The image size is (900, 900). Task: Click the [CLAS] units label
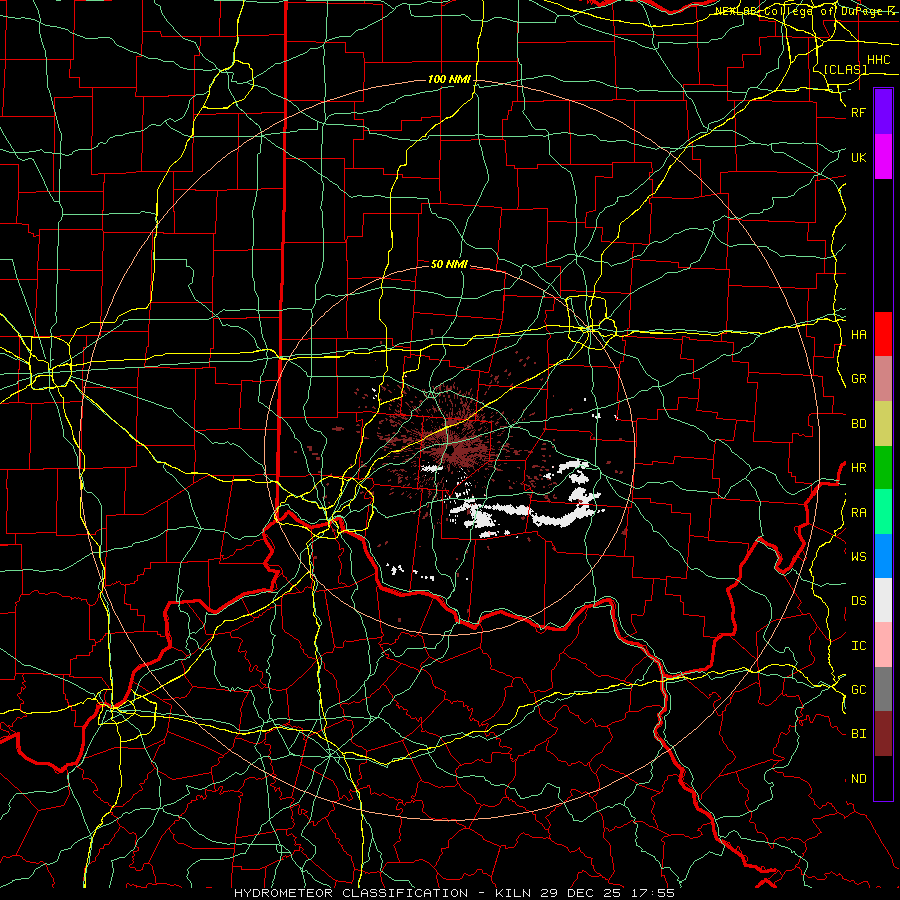(x=845, y=69)
